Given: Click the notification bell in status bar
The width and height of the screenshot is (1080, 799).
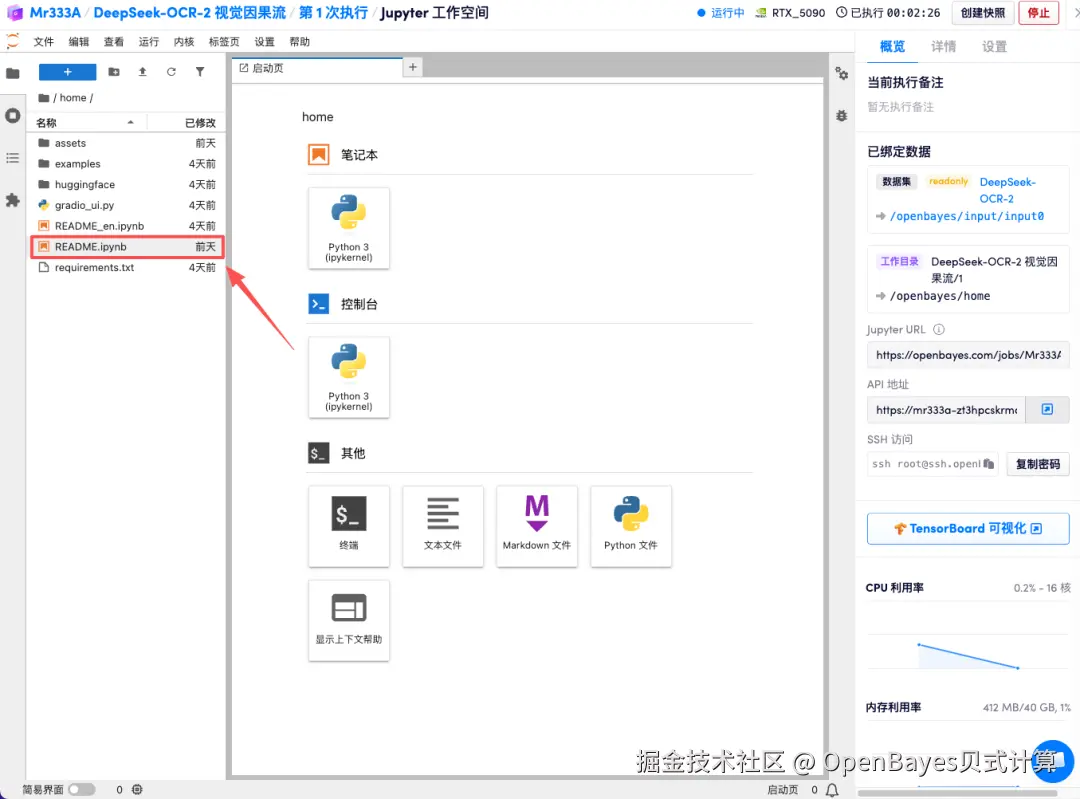Looking at the screenshot, I should [832, 789].
